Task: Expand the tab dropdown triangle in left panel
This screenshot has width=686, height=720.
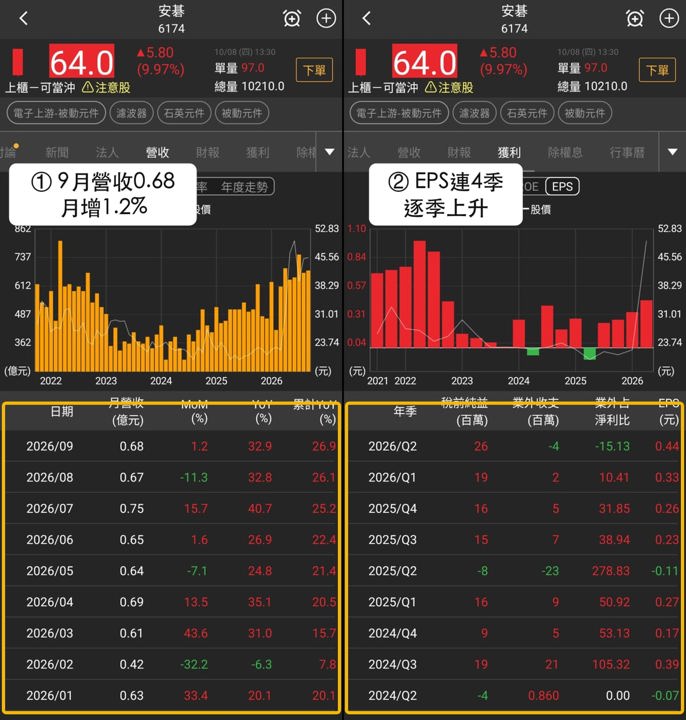Action: 330,152
